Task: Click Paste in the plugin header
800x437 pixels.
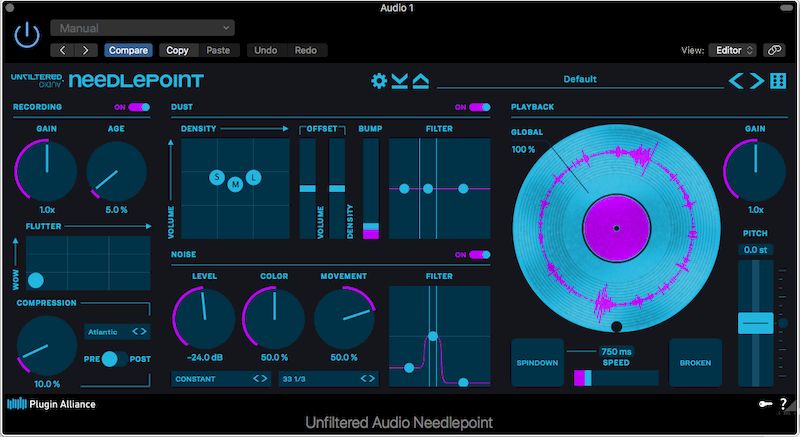Action: point(218,50)
